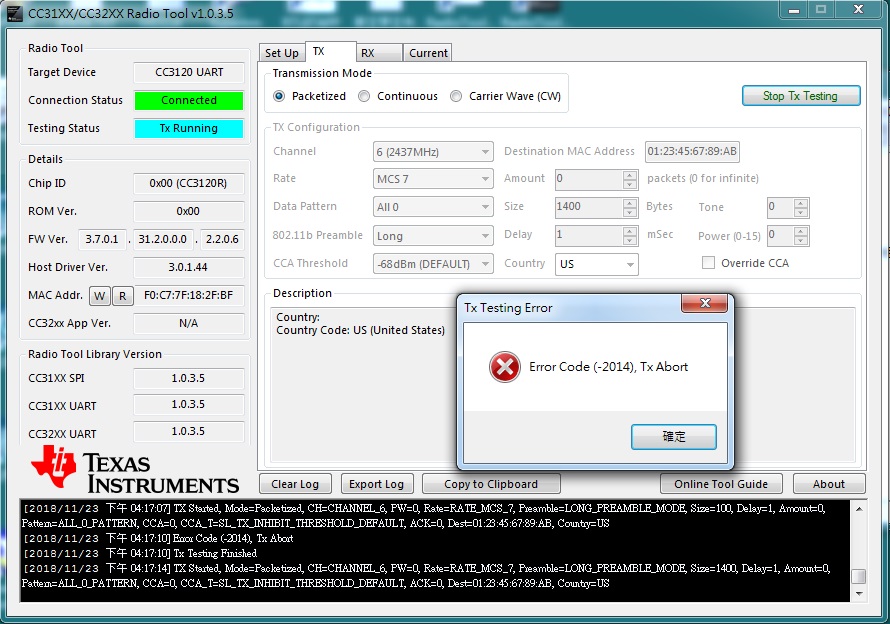Click the Clear Log button
Screen dimensions: 890x624
[x=295, y=484]
